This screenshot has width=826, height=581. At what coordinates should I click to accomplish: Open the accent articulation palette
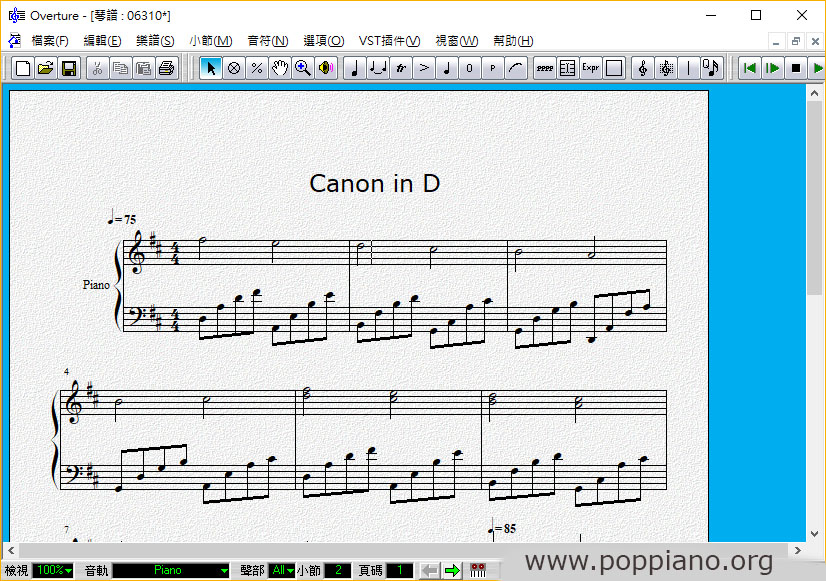point(424,68)
